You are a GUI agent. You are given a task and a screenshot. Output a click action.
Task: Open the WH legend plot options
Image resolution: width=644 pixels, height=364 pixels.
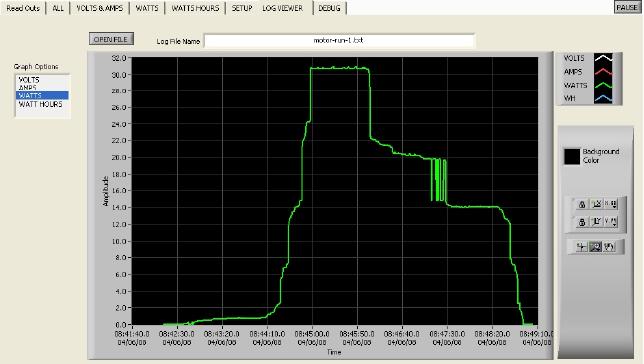(x=603, y=99)
